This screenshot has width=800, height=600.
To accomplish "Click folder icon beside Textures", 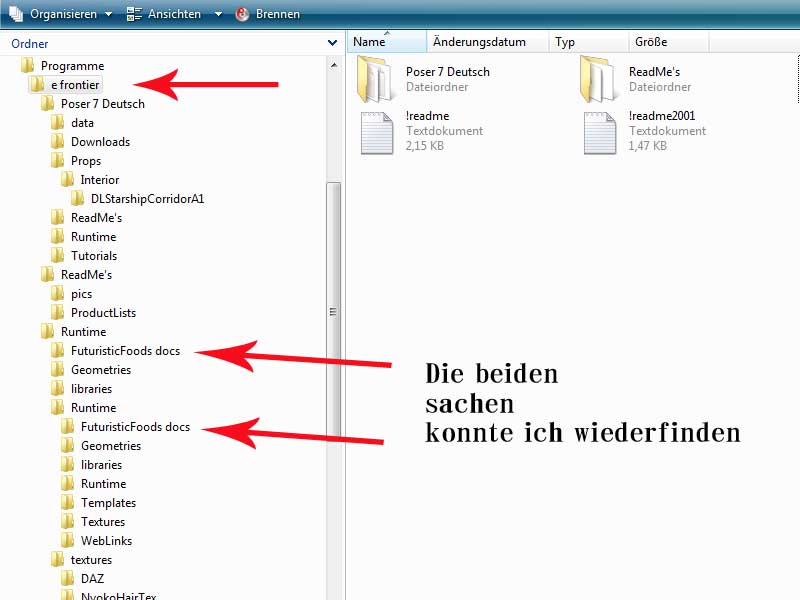I will point(67,521).
